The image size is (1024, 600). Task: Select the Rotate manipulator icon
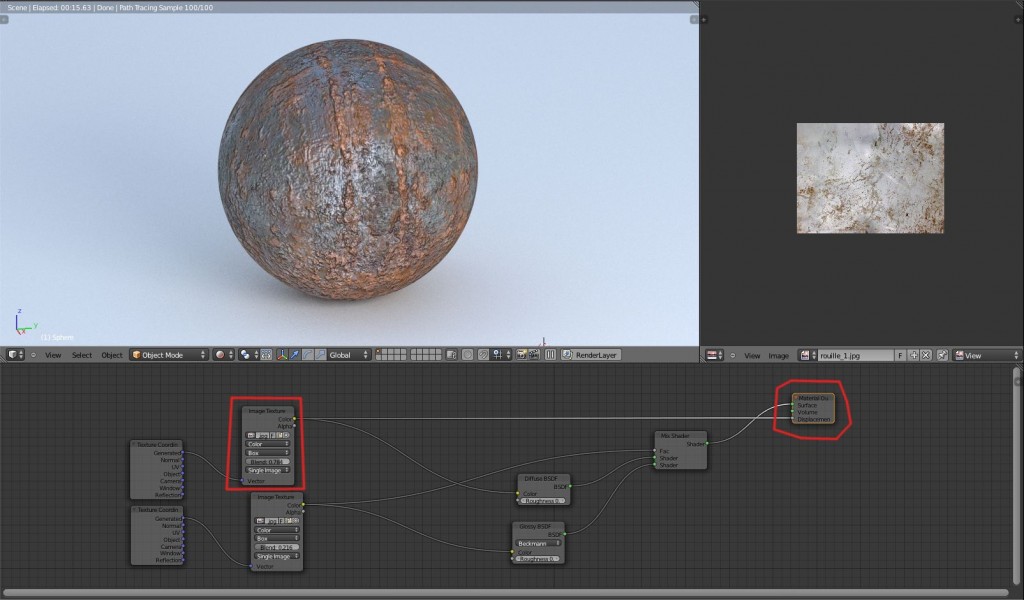pyautogui.click(x=306, y=355)
